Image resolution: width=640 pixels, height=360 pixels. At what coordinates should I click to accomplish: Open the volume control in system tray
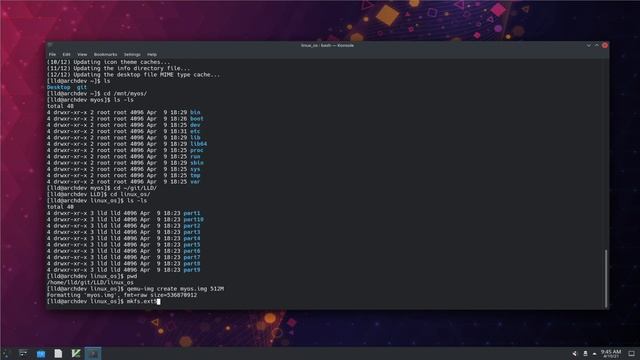575,353
